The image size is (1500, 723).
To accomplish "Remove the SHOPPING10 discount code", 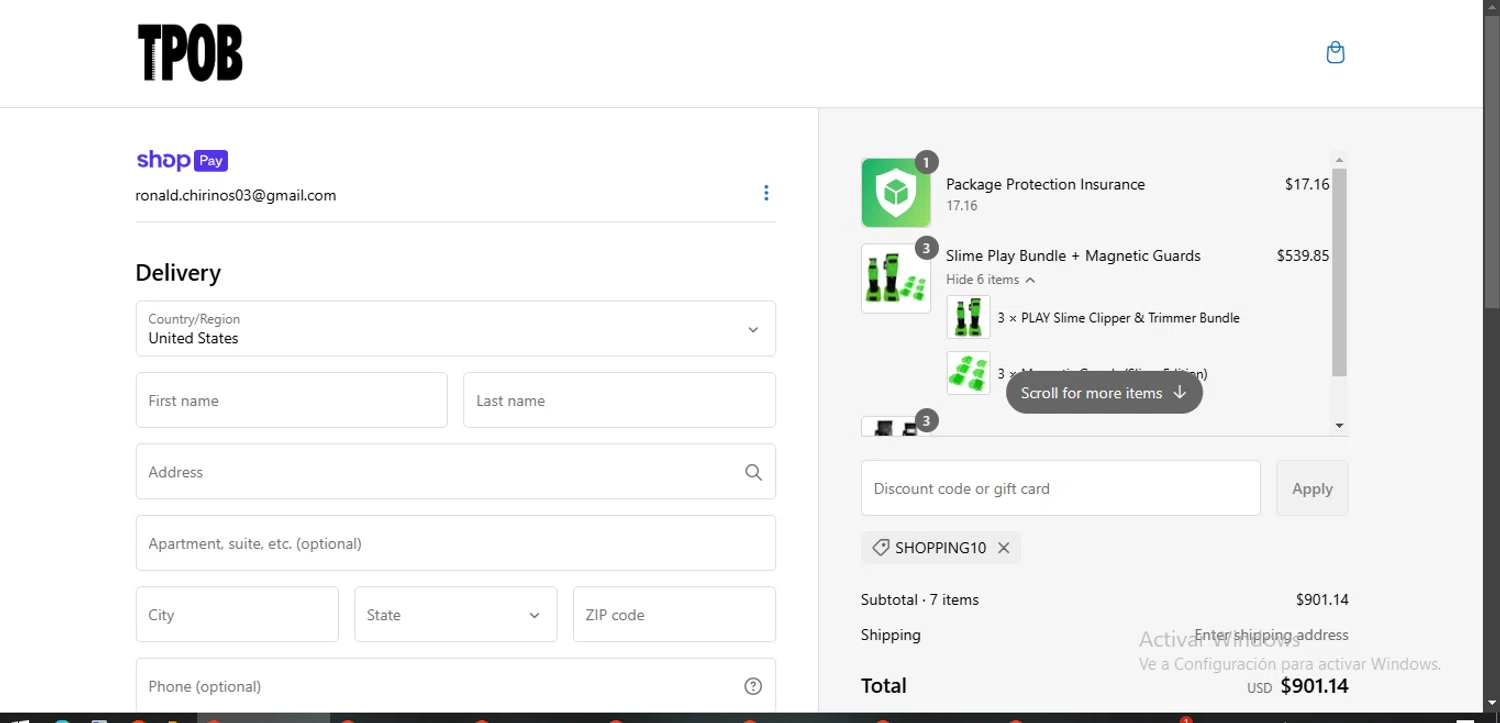I will 1004,548.
